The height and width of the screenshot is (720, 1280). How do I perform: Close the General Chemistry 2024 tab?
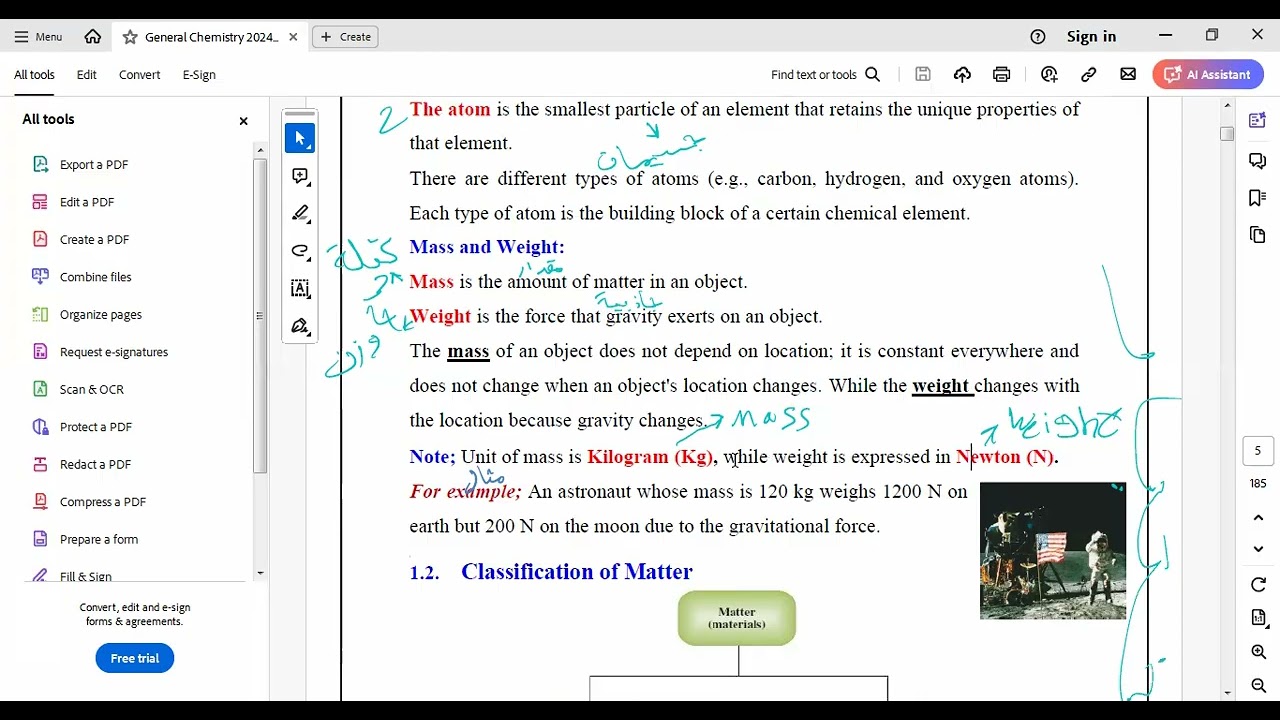coord(293,37)
